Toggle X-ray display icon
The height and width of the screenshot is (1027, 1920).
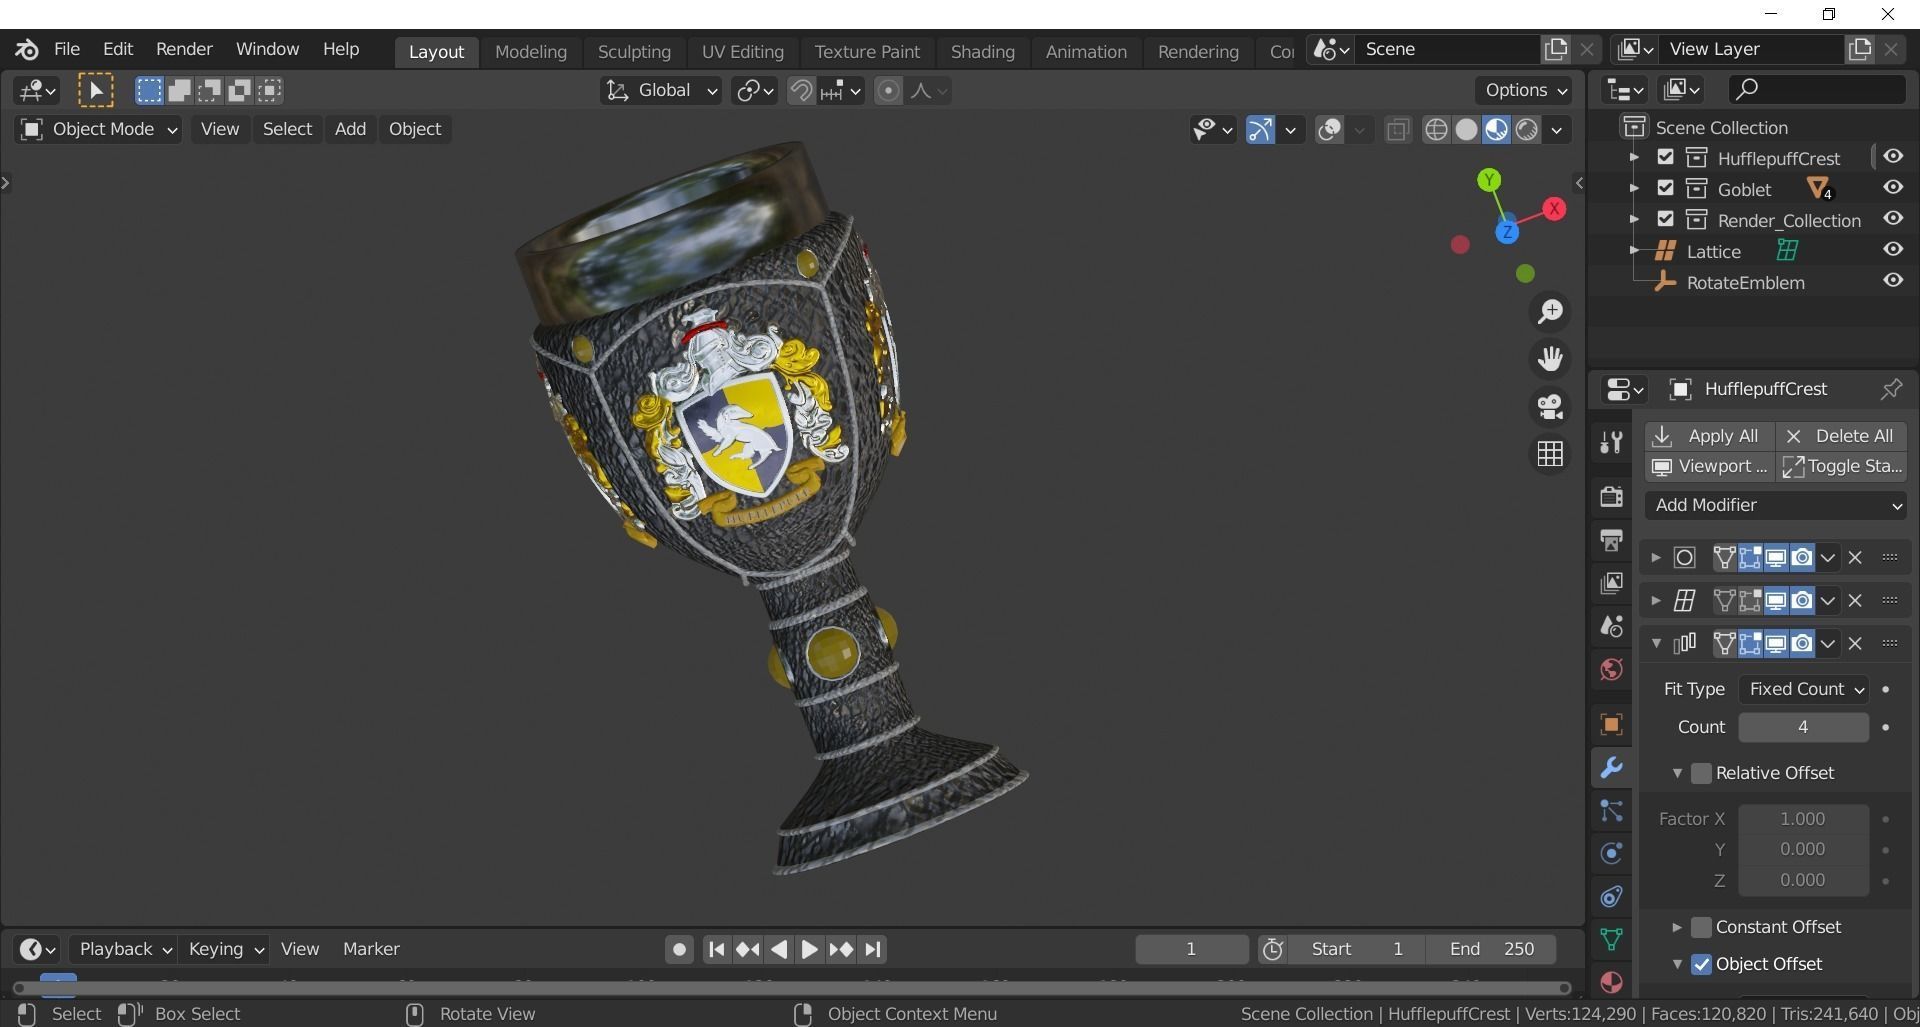click(1398, 130)
